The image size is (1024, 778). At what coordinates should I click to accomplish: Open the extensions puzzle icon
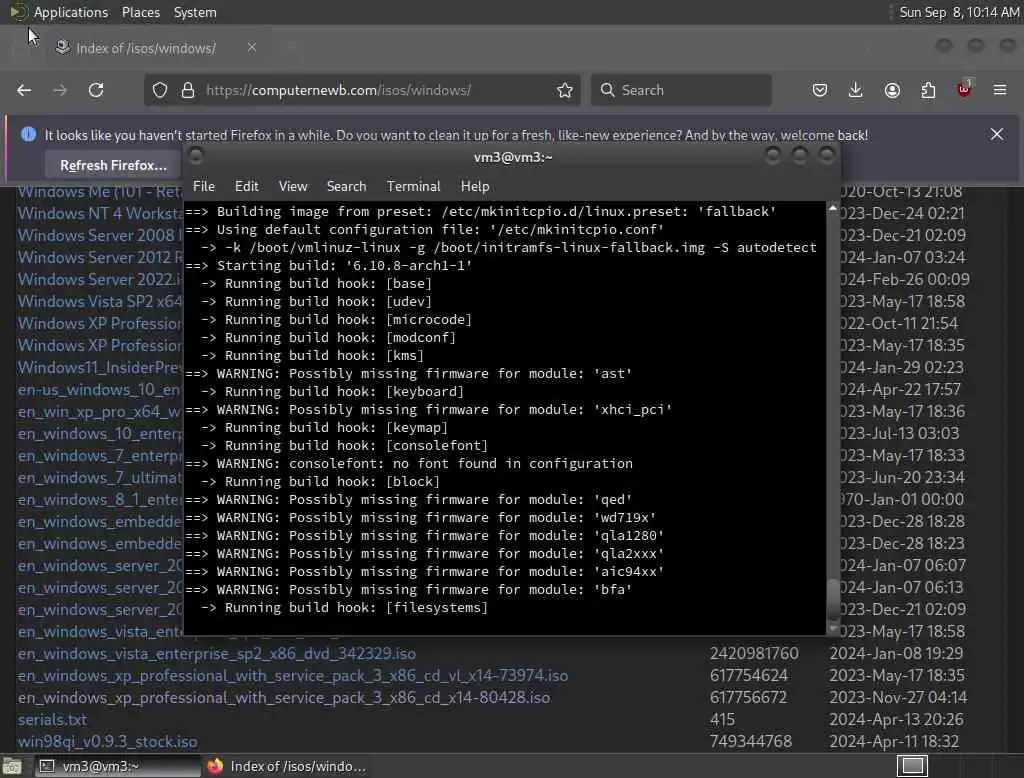point(928,90)
